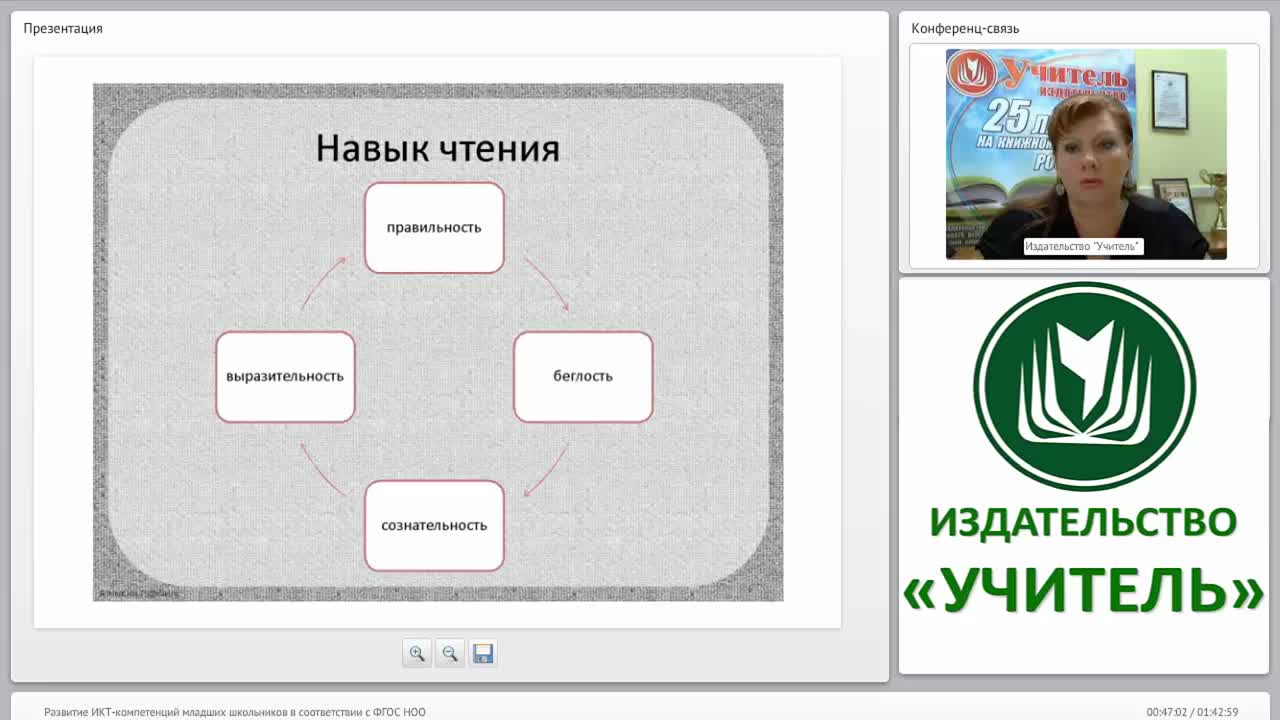1280x720 pixels.
Task: Click the playback time 00:47:02 / 01:42:59
Action: [x=1192, y=712]
